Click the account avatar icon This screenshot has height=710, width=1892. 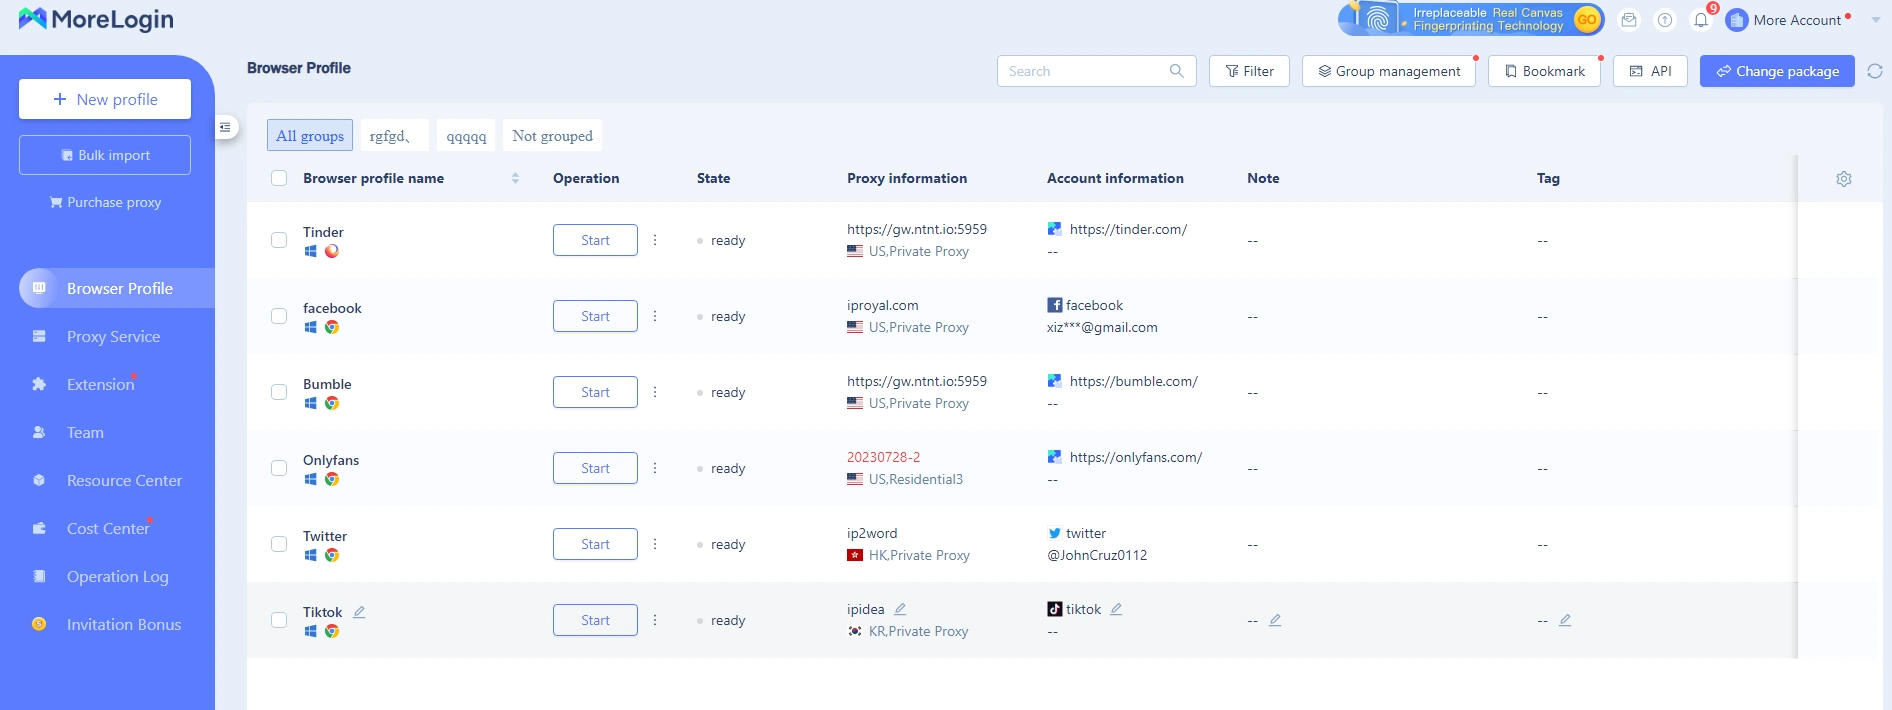click(1737, 20)
